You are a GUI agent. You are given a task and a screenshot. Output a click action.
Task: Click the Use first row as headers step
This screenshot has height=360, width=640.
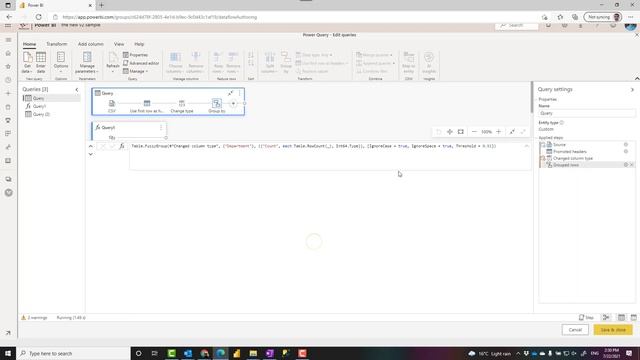[x=147, y=106]
